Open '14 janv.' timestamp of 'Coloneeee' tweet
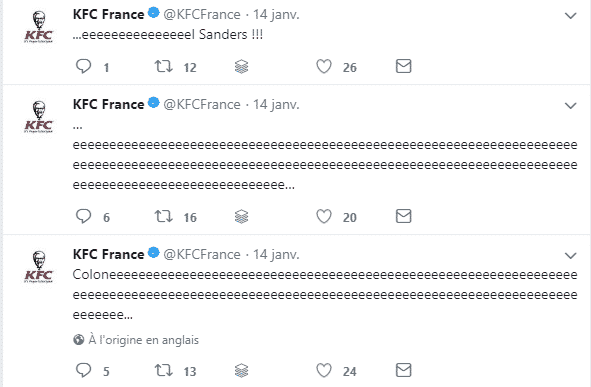 (276, 255)
